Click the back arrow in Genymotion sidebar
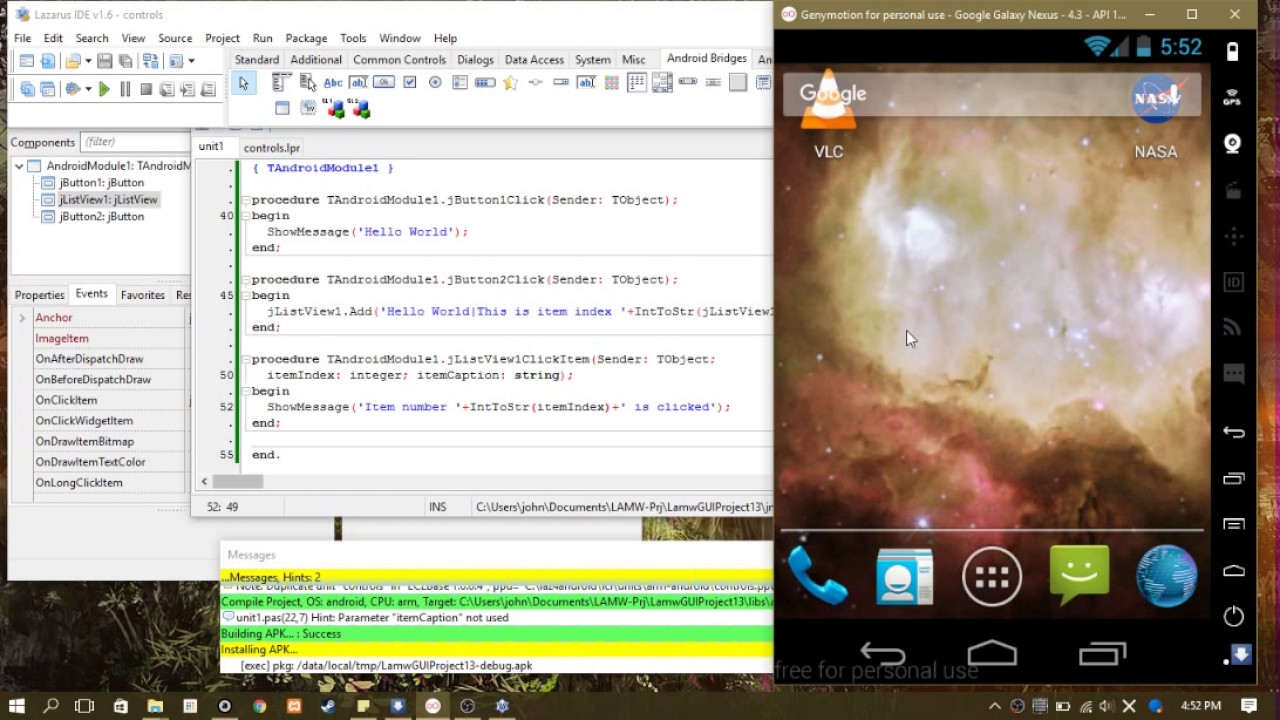The width and height of the screenshot is (1280, 720). coord(1233,432)
